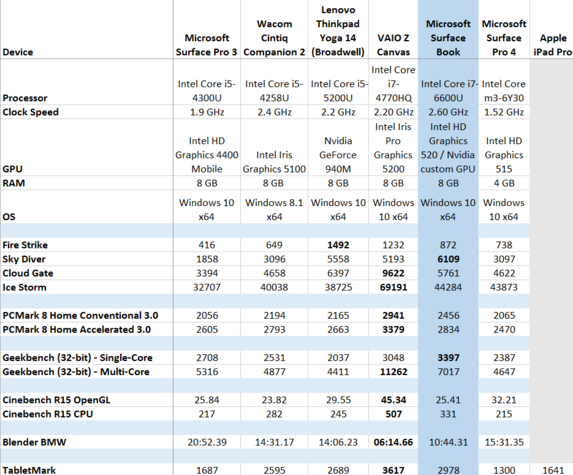This screenshot has height=475, width=573.
Task: Click the Intel Core i5-4300U cell
Action: pos(206,91)
